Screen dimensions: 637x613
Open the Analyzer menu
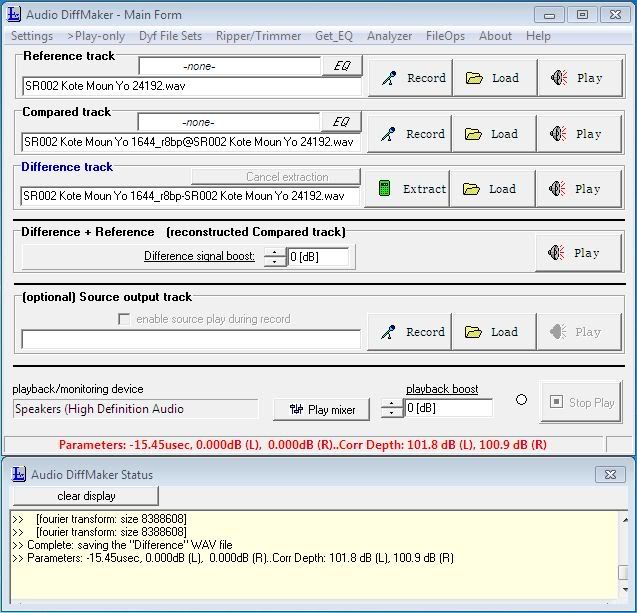(389, 36)
